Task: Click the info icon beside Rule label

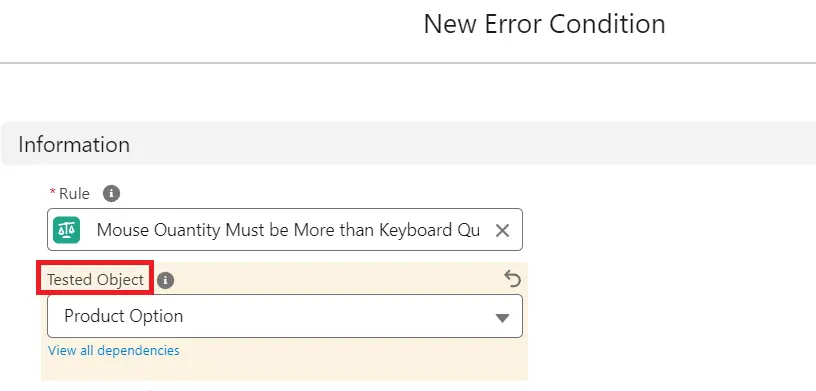Action: (111, 194)
